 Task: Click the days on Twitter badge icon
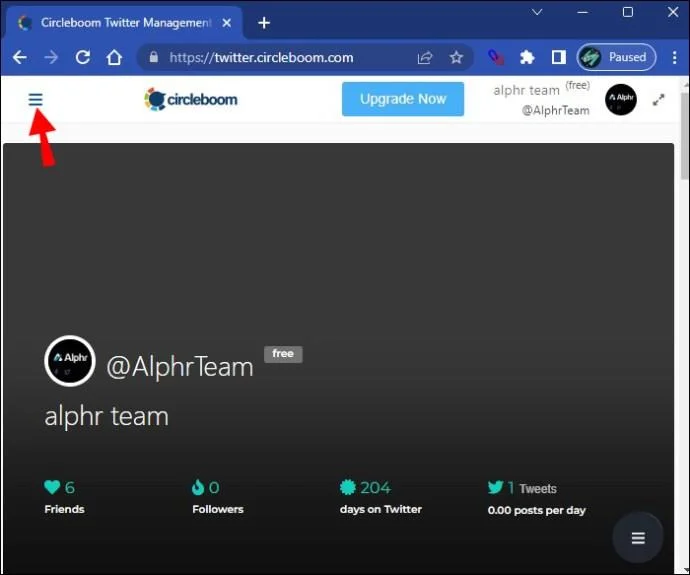pyautogui.click(x=348, y=487)
